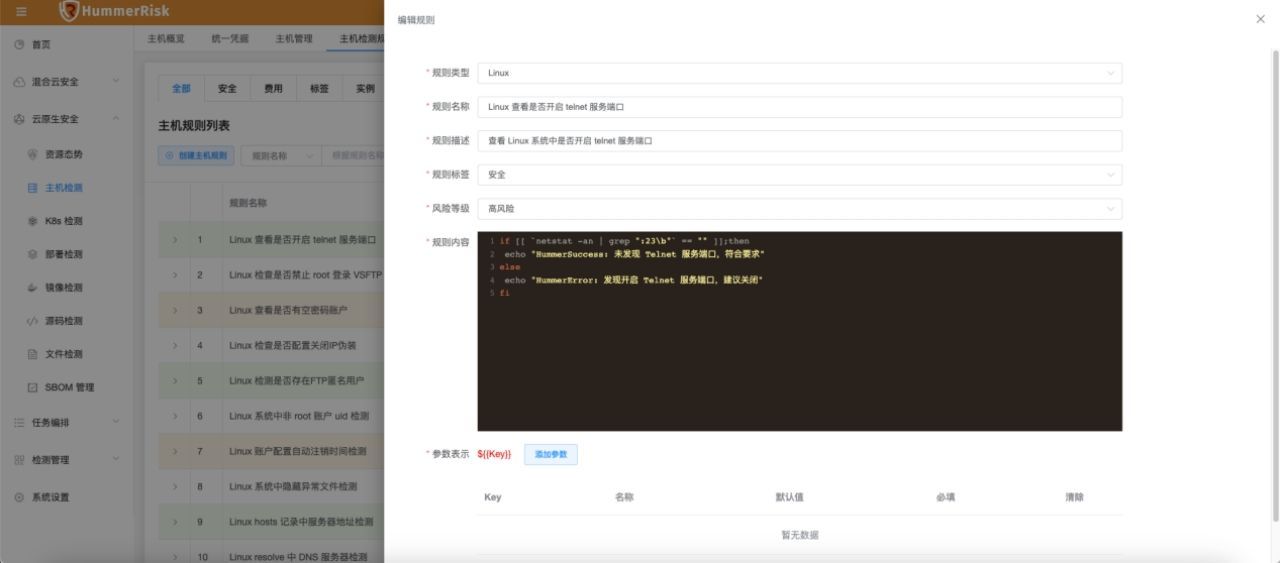
Task: Open 文件检测 sidebar item
Action: pyautogui.click(x=62, y=354)
